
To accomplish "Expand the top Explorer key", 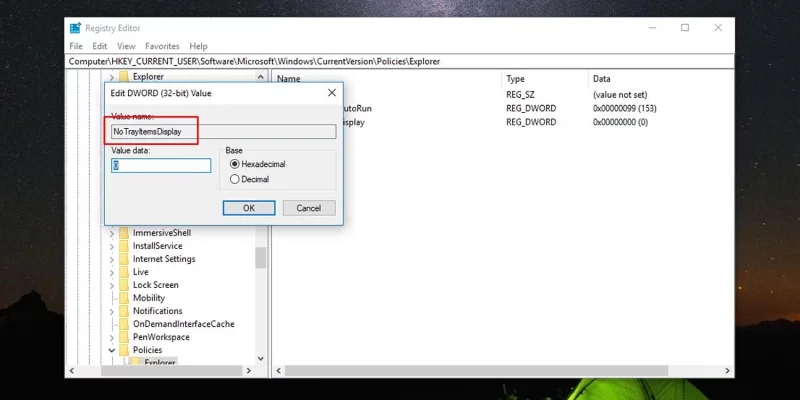I will [112, 77].
